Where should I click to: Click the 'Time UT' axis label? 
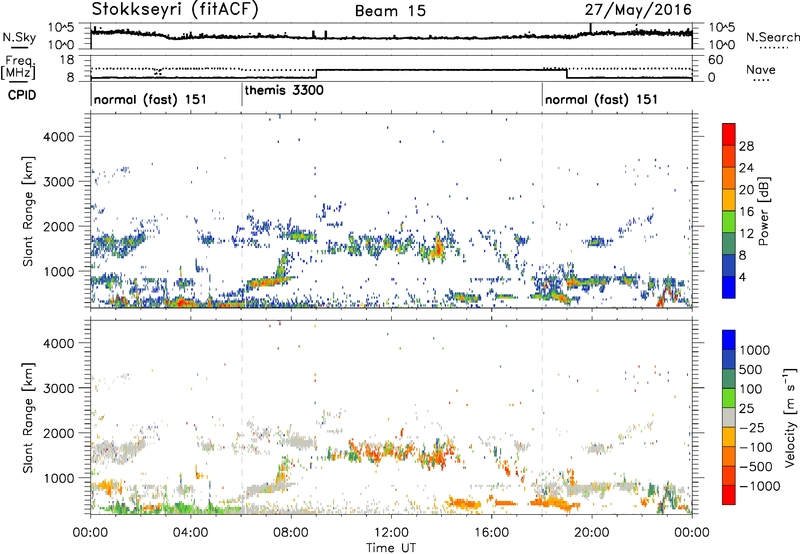coord(391,548)
